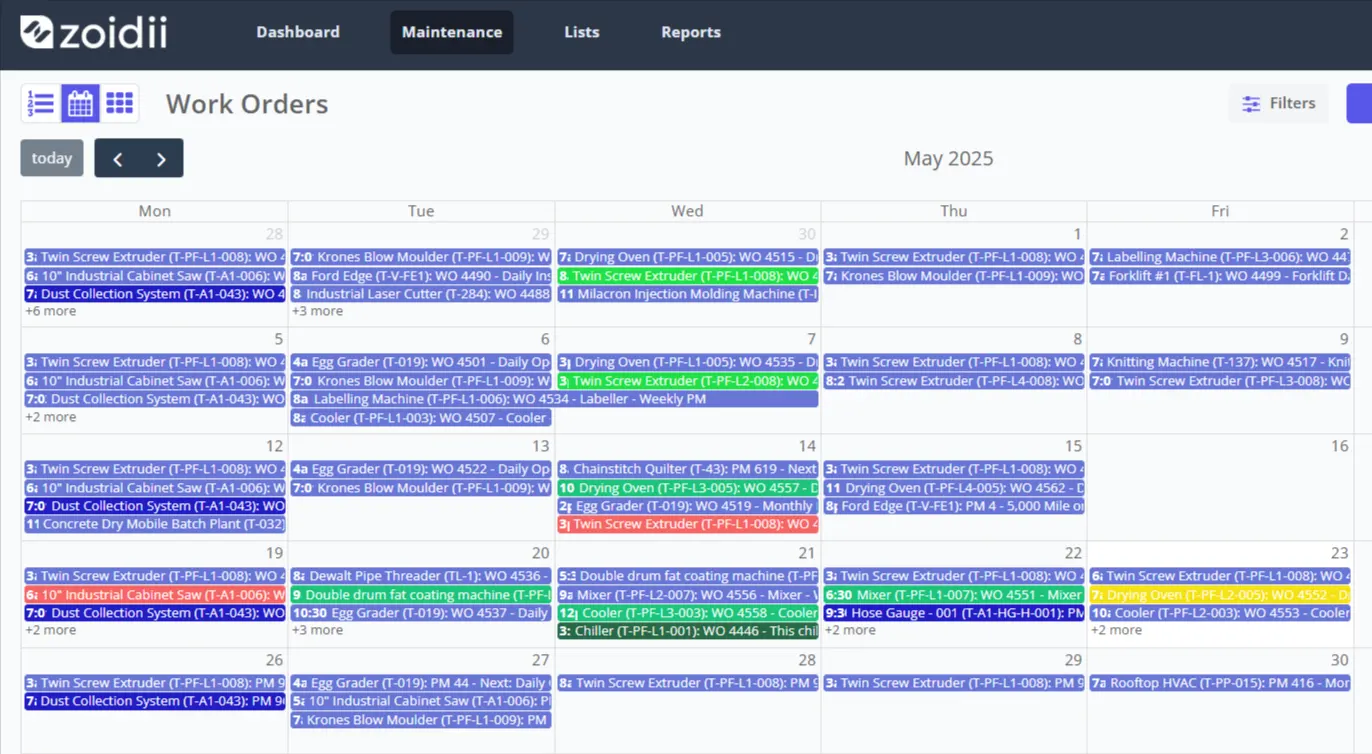Expand "+2 more" on Friday May 23

[1116, 630]
